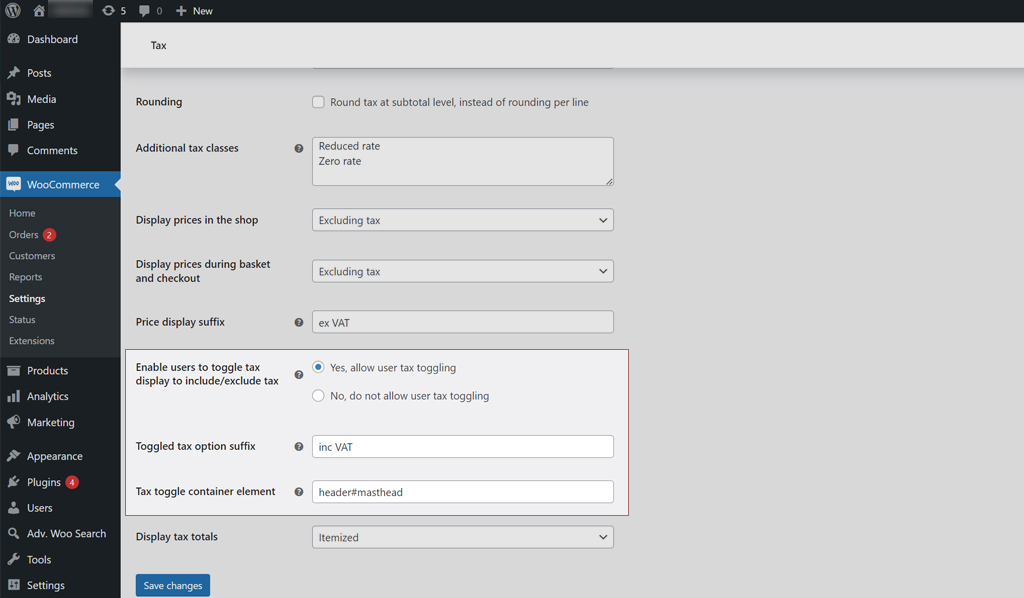Open Orders in WooCommerce submenu
1024x598 pixels.
click(x=24, y=235)
